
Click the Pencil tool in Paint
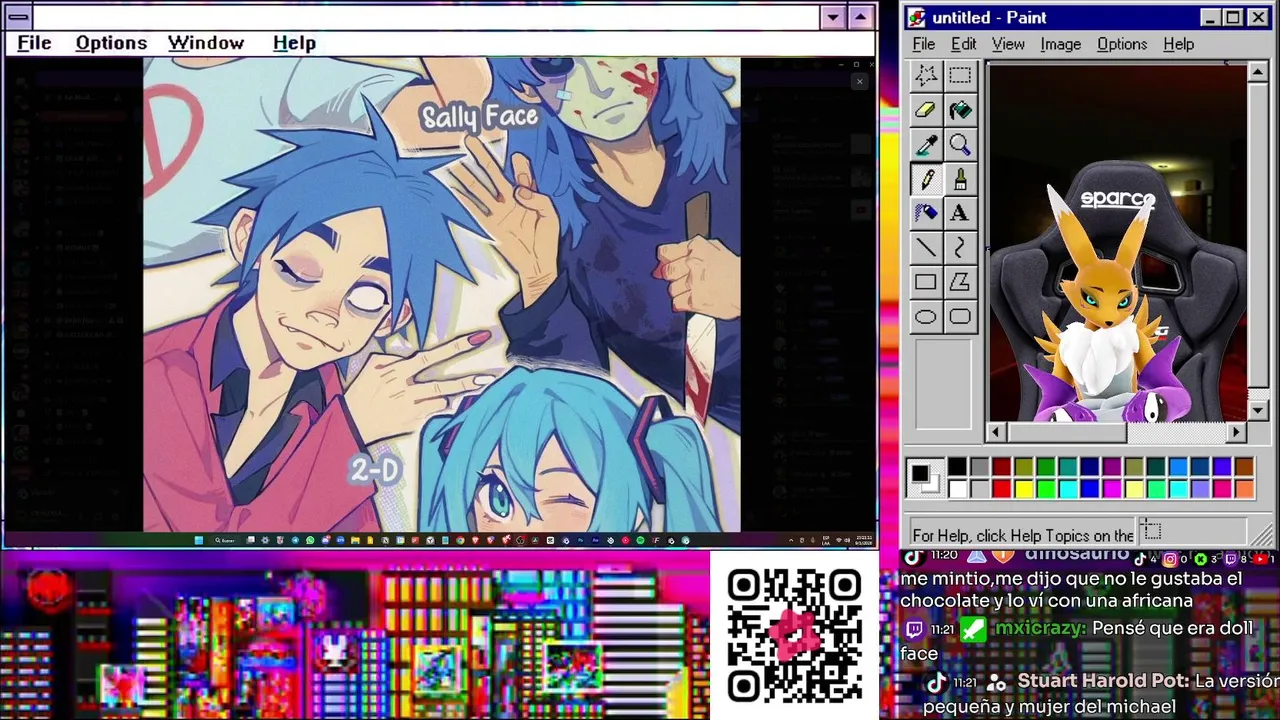926,179
